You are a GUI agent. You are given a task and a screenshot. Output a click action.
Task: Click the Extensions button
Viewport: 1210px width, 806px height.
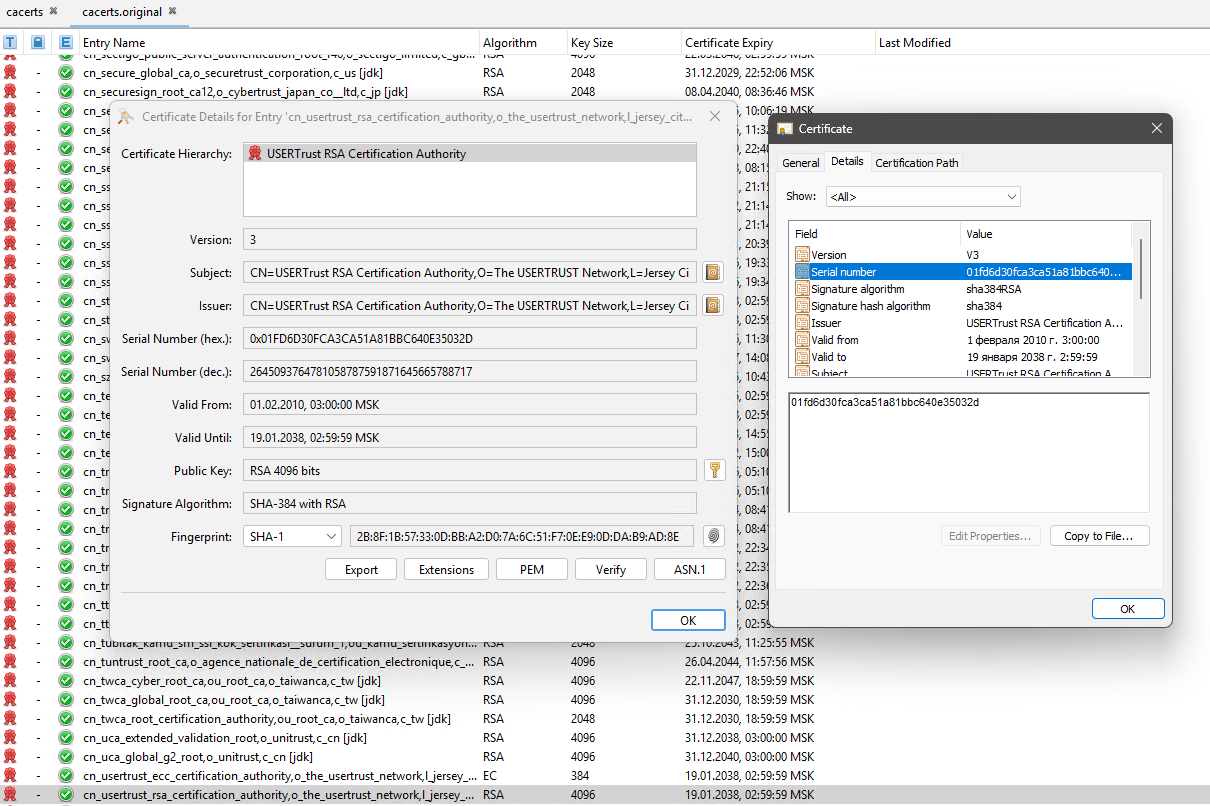pos(446,570)
